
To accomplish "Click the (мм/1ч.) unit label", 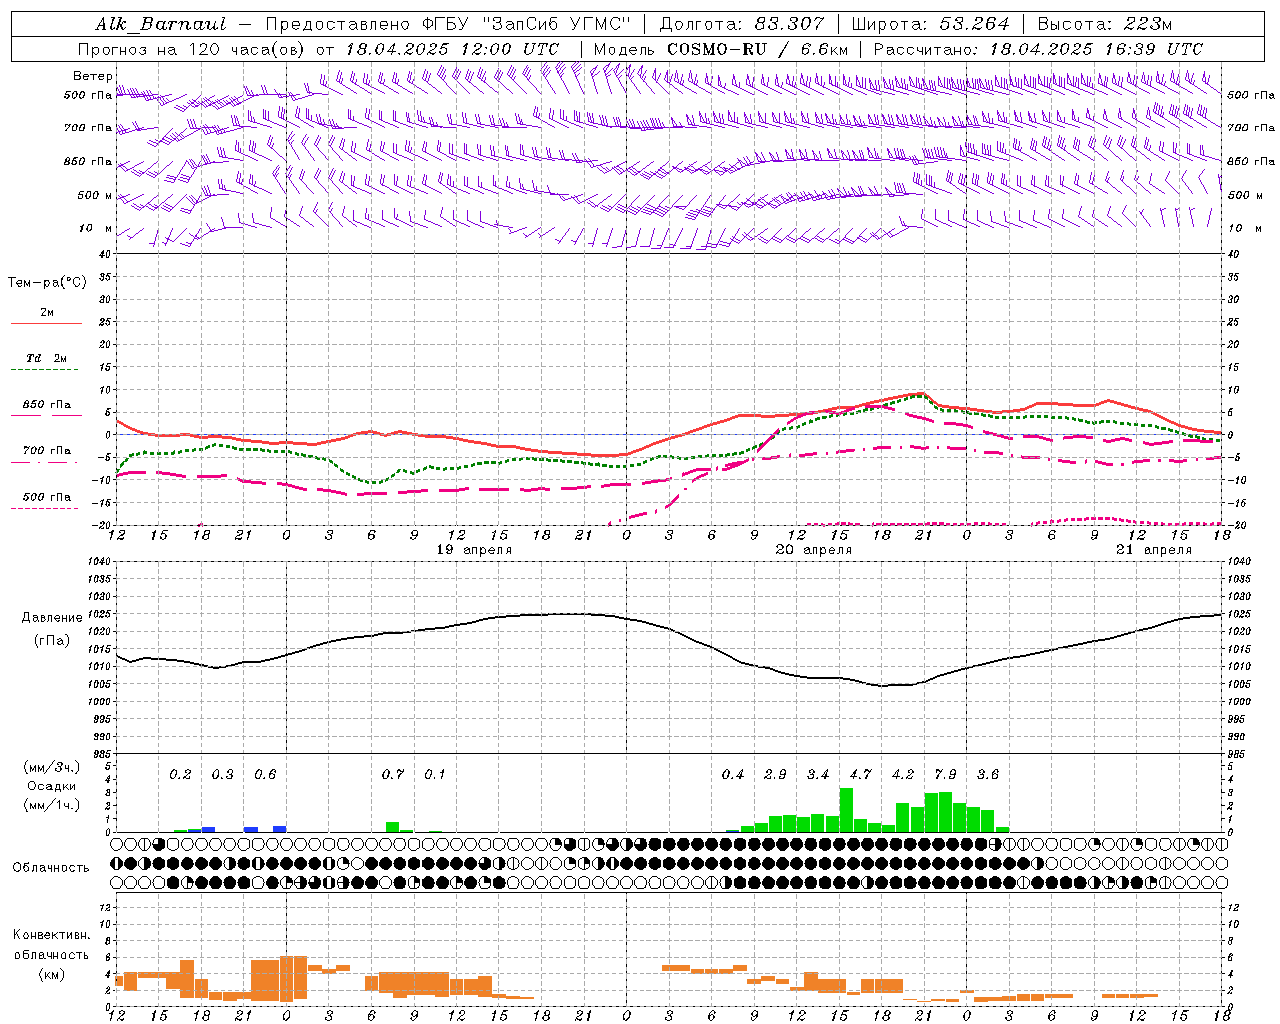I will click(x=51, y=805).
